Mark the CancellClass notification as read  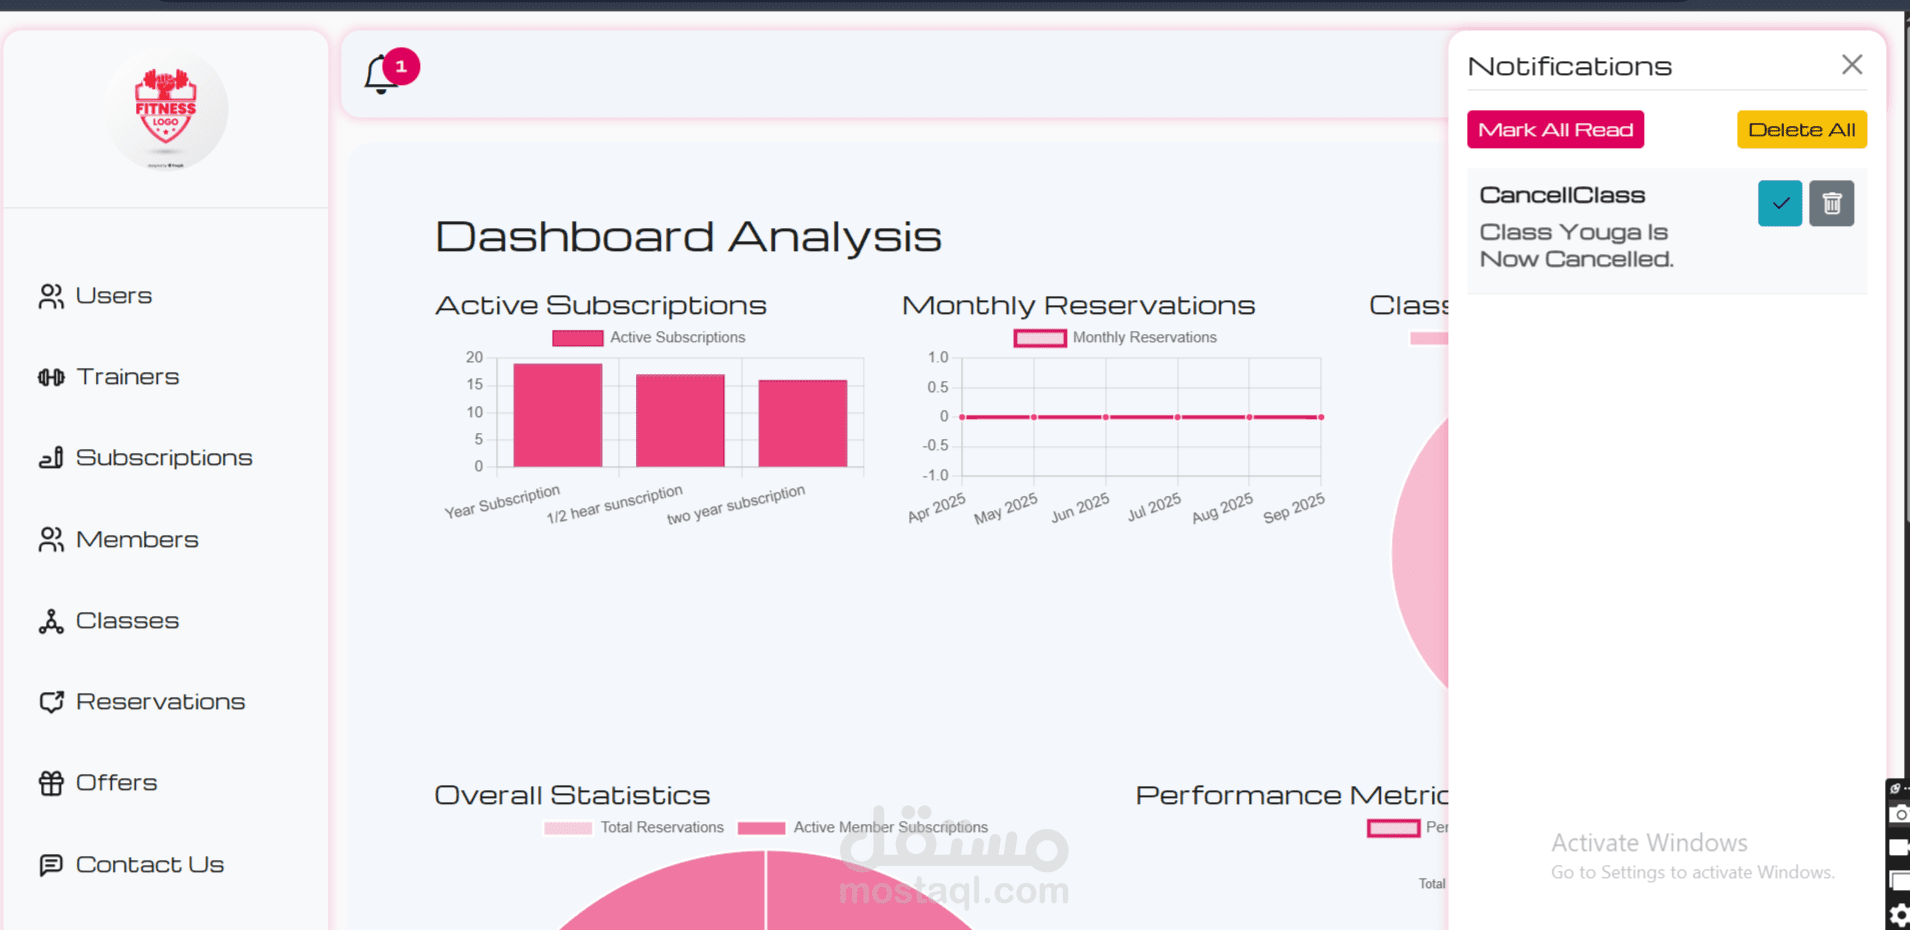pos(1779,204)
